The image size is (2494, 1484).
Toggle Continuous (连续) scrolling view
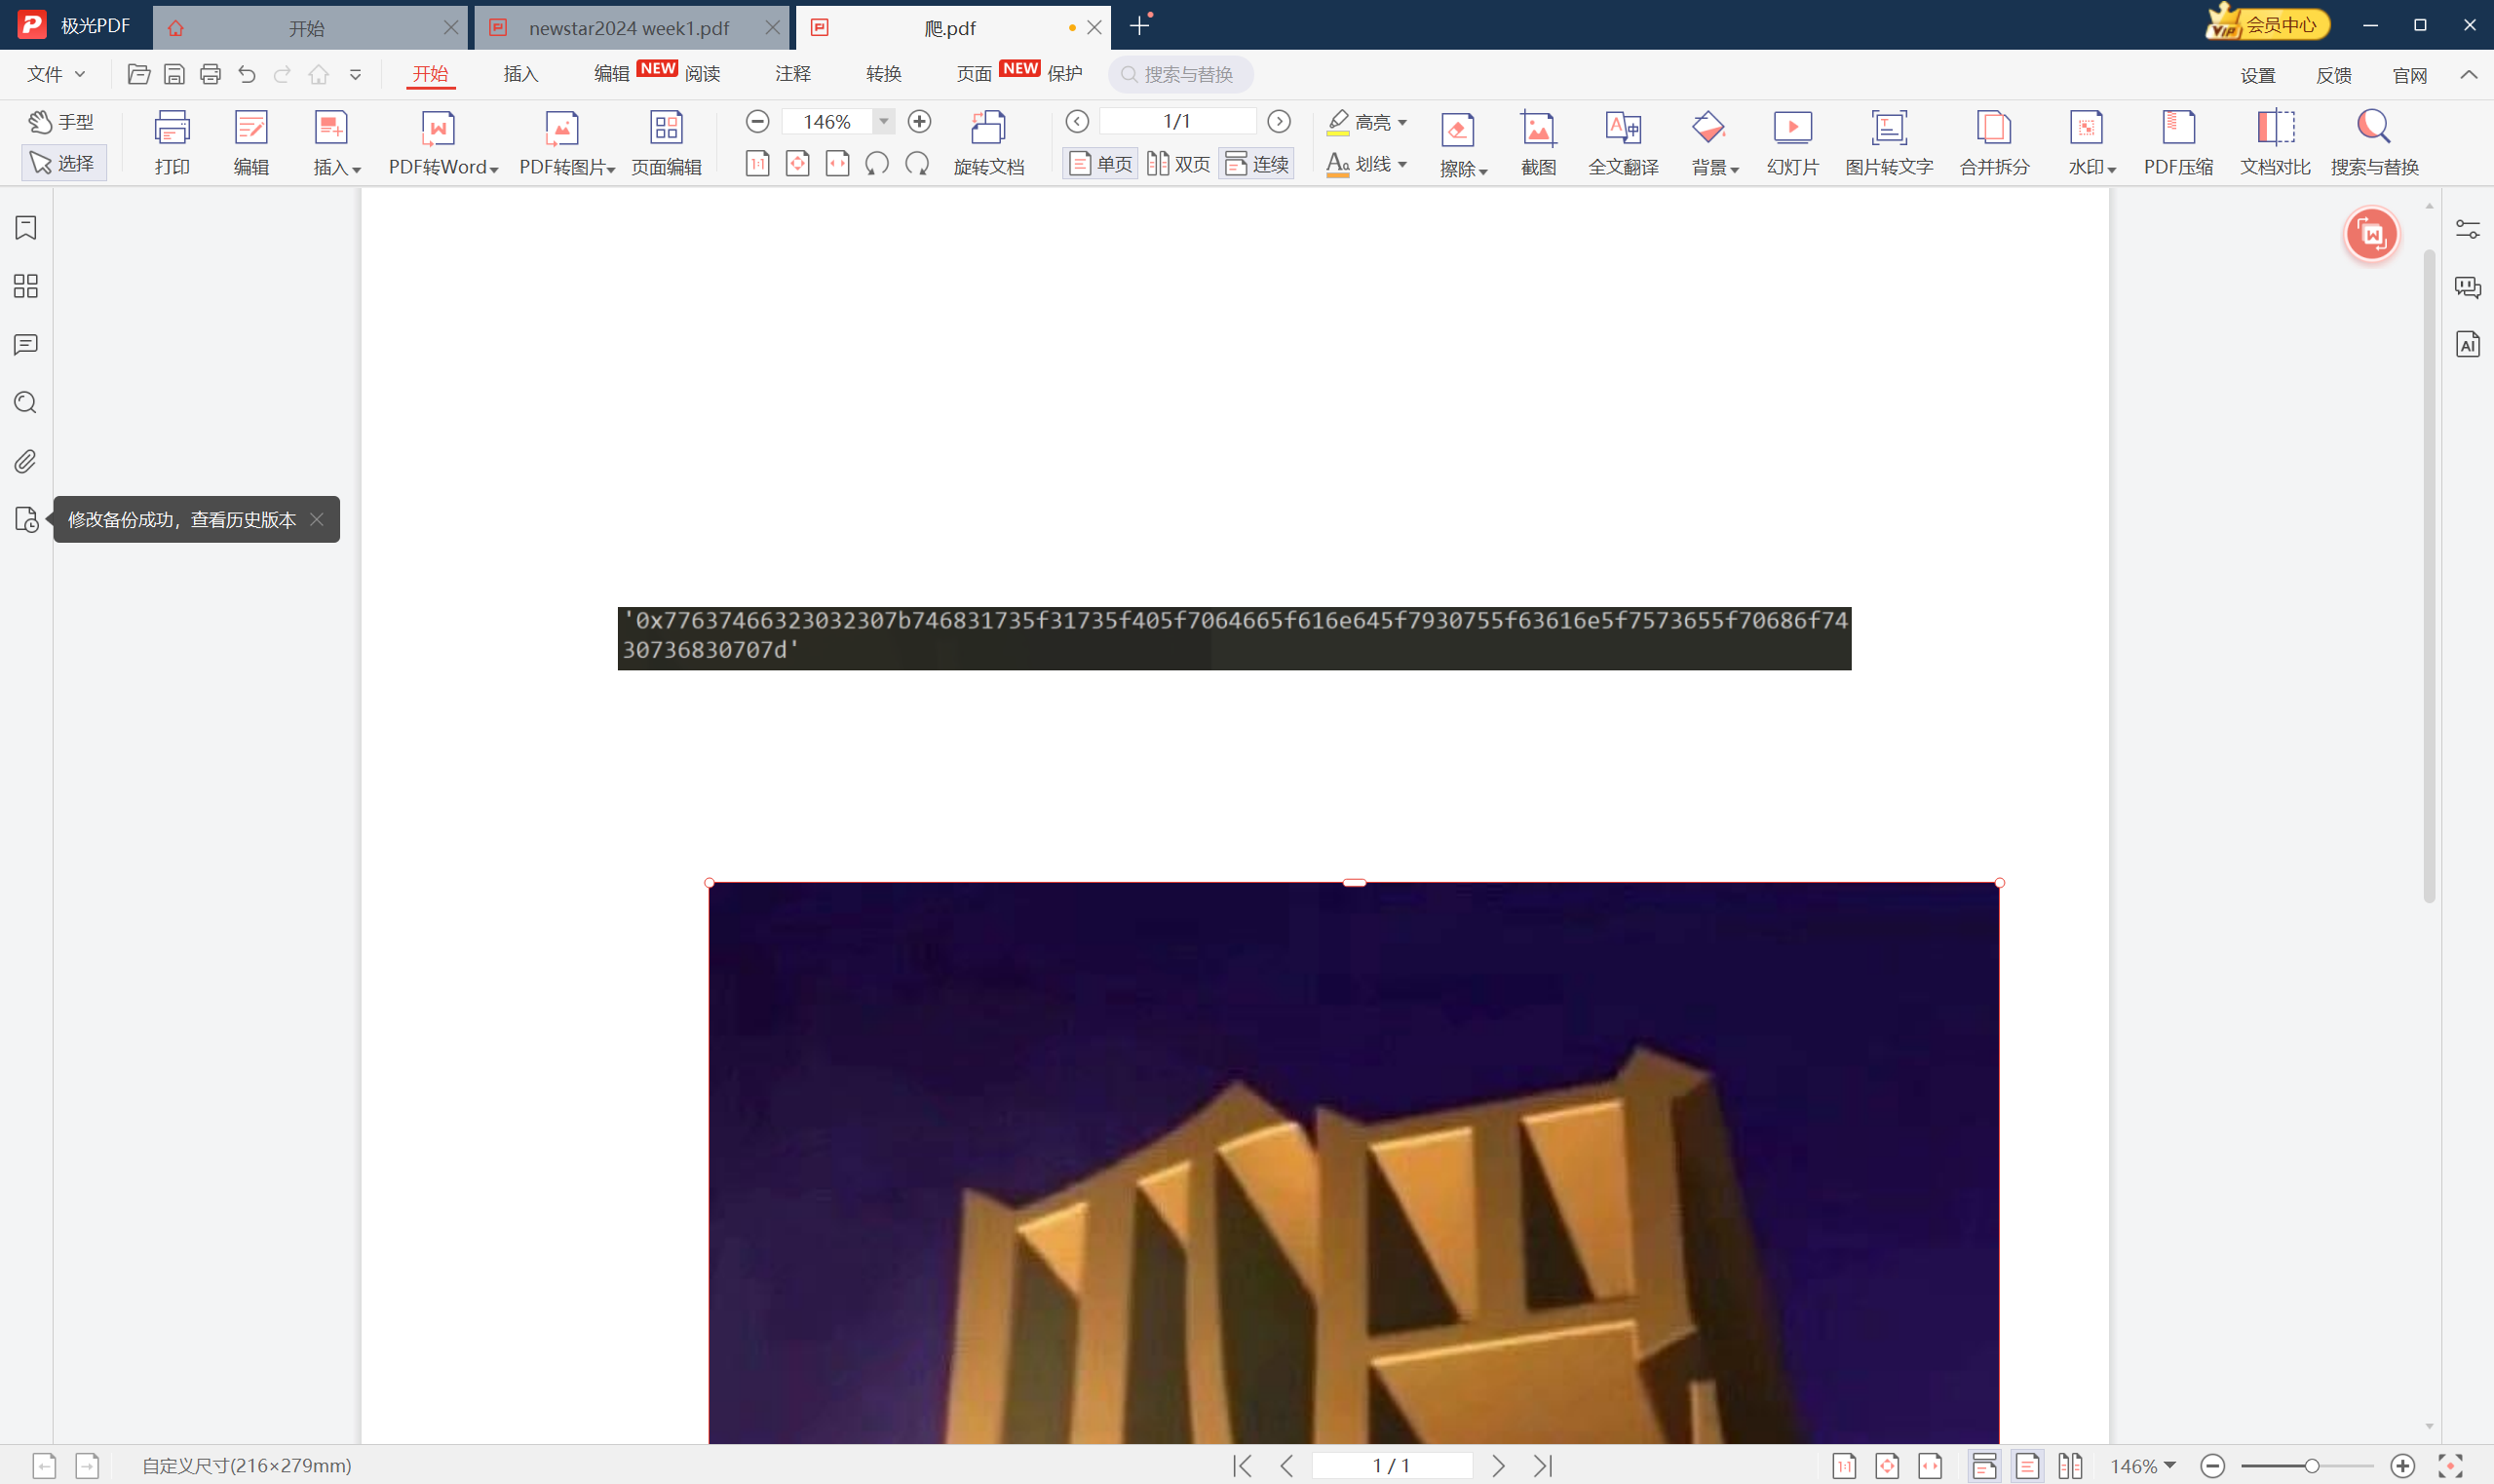coord(1256,164)
